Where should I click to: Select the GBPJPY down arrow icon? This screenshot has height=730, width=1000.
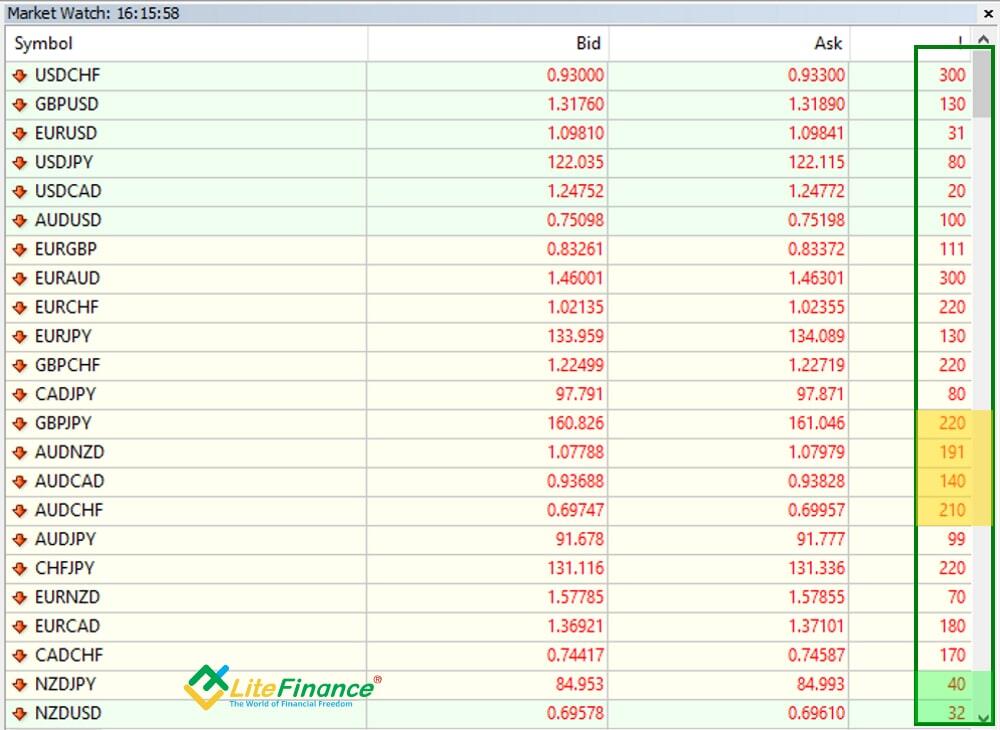click(x=19, y=423)
